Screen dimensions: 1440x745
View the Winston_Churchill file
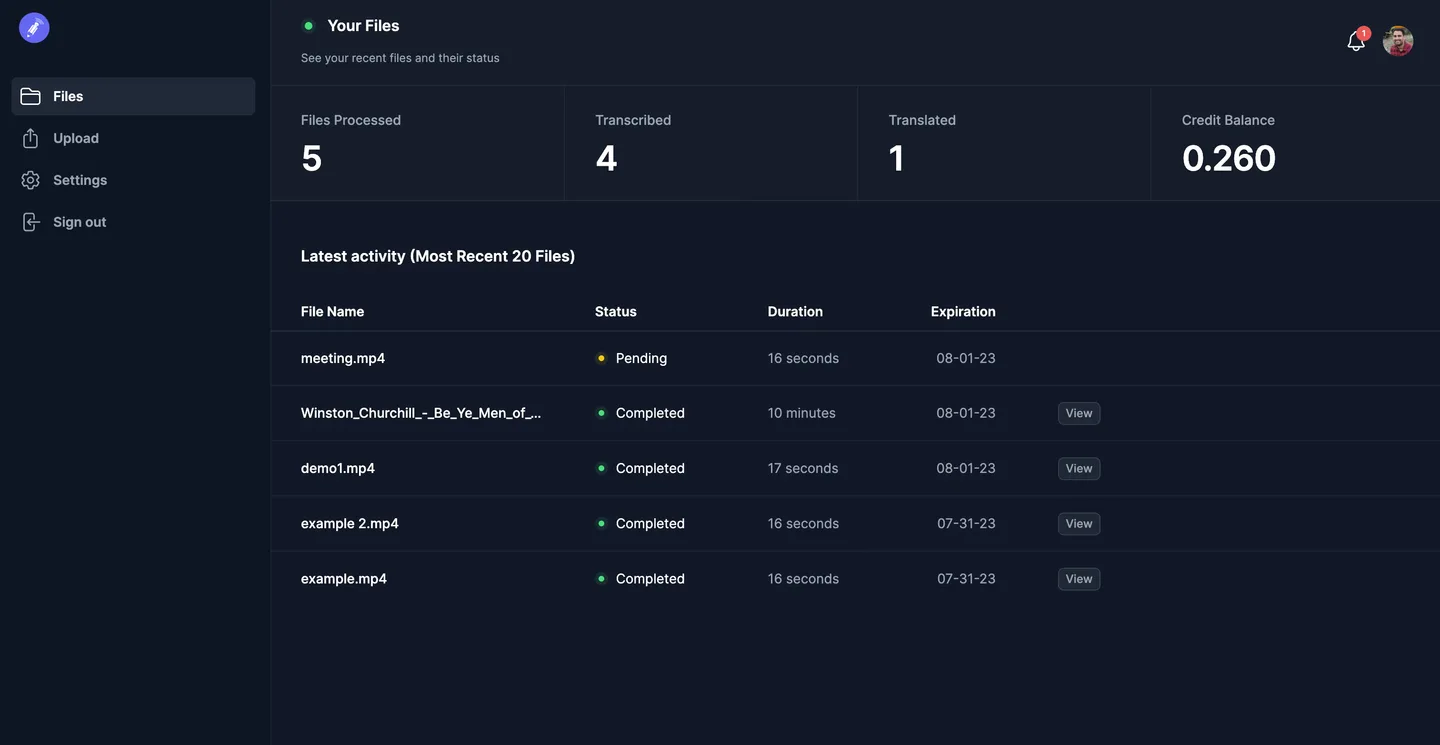tap(1079, 413)
